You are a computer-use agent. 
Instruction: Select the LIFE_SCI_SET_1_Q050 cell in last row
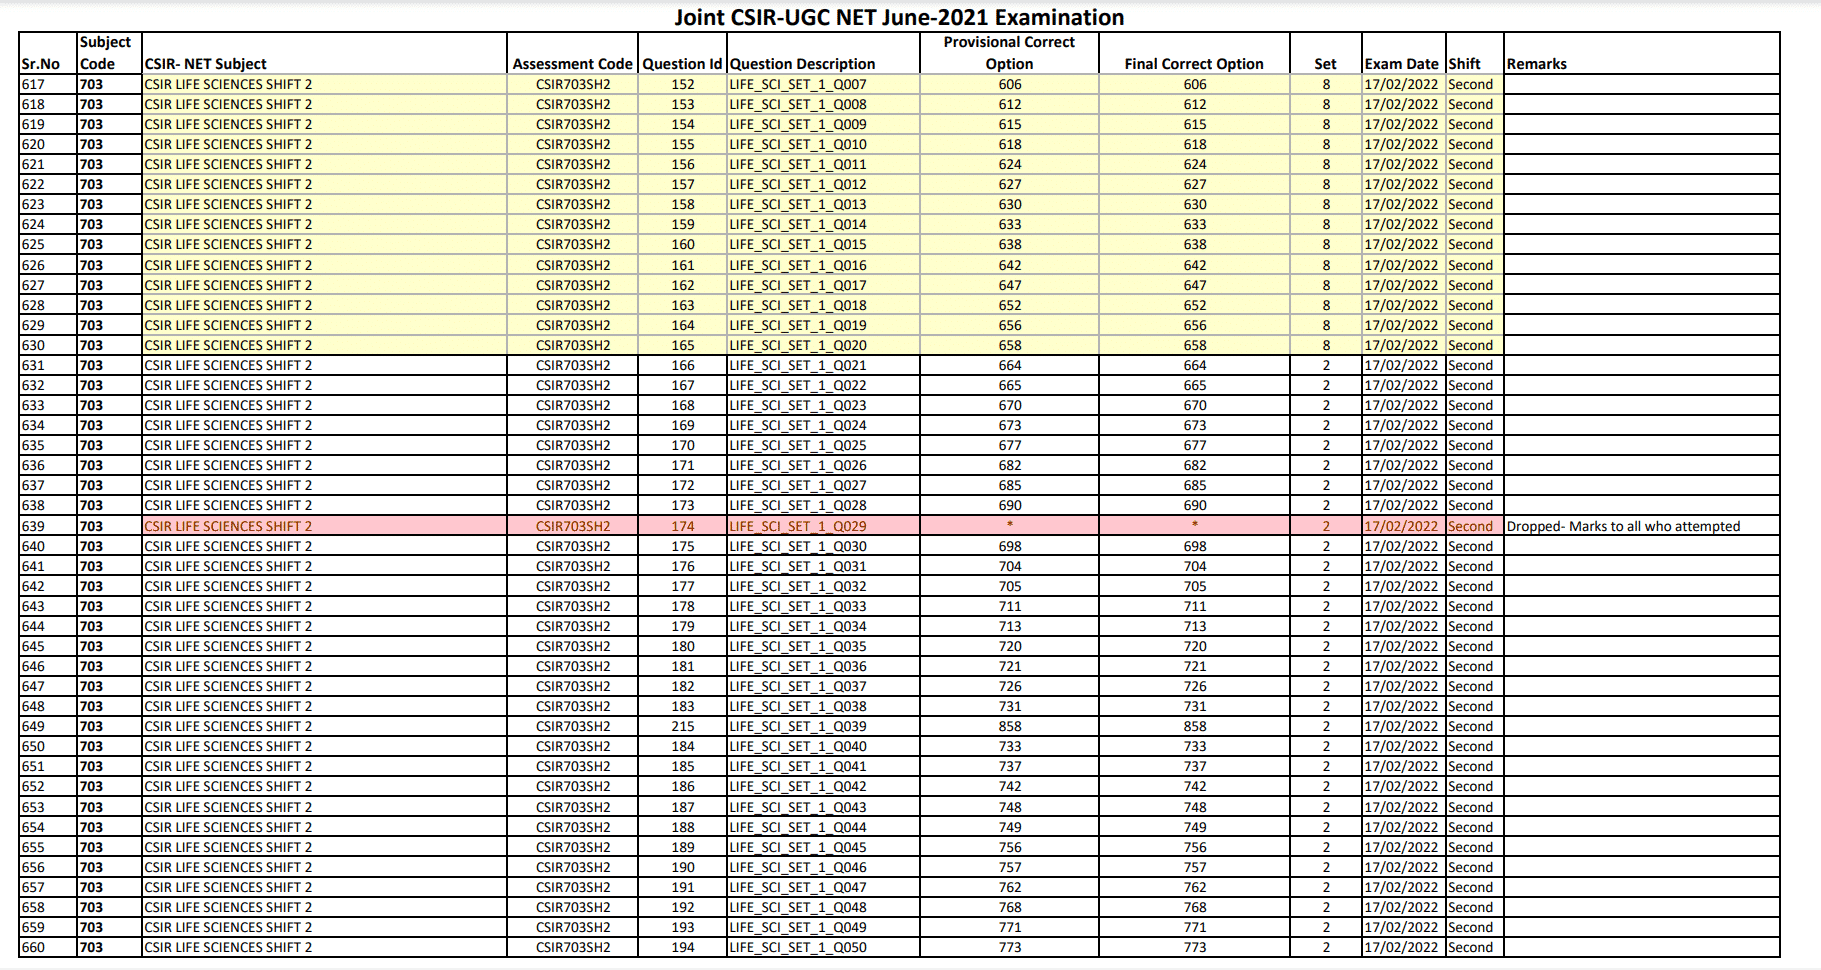click(x=798, y=948)
